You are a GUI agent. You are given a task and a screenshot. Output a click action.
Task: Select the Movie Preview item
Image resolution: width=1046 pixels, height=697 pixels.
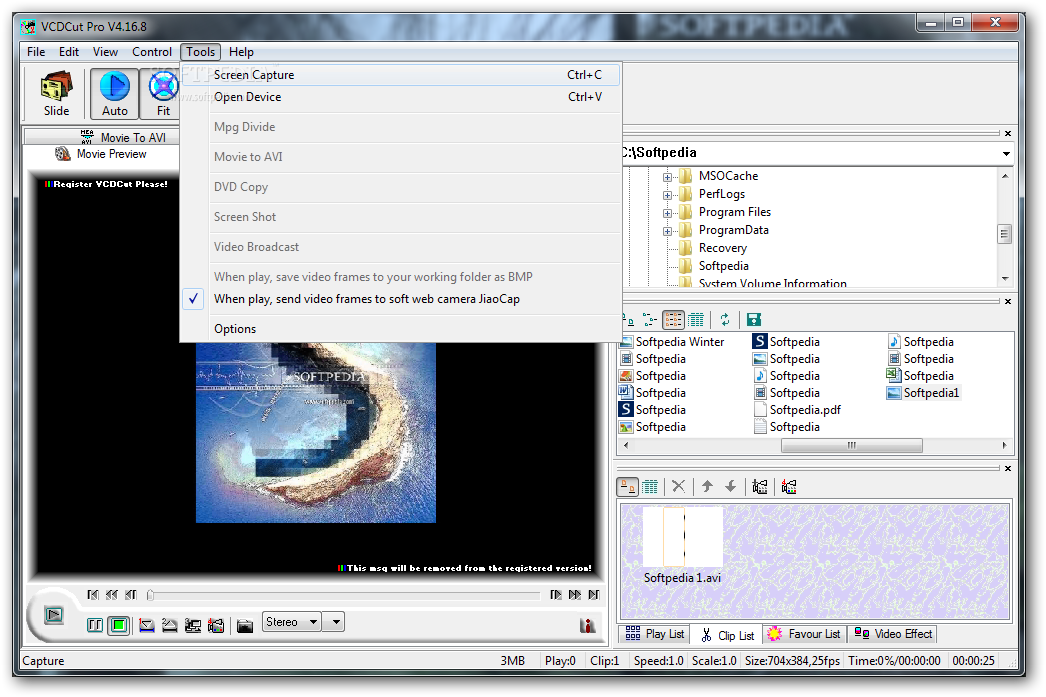click(x=101, y=154)
